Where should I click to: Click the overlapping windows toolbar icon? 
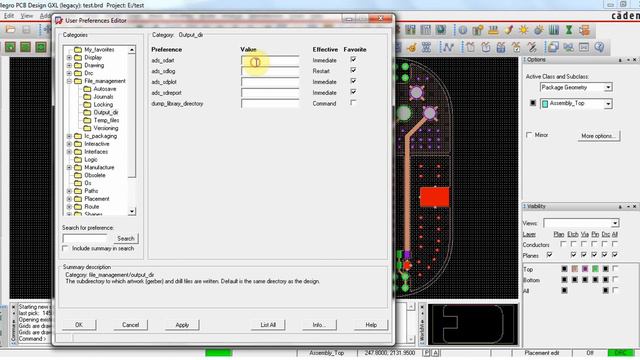tap(553, 47)
